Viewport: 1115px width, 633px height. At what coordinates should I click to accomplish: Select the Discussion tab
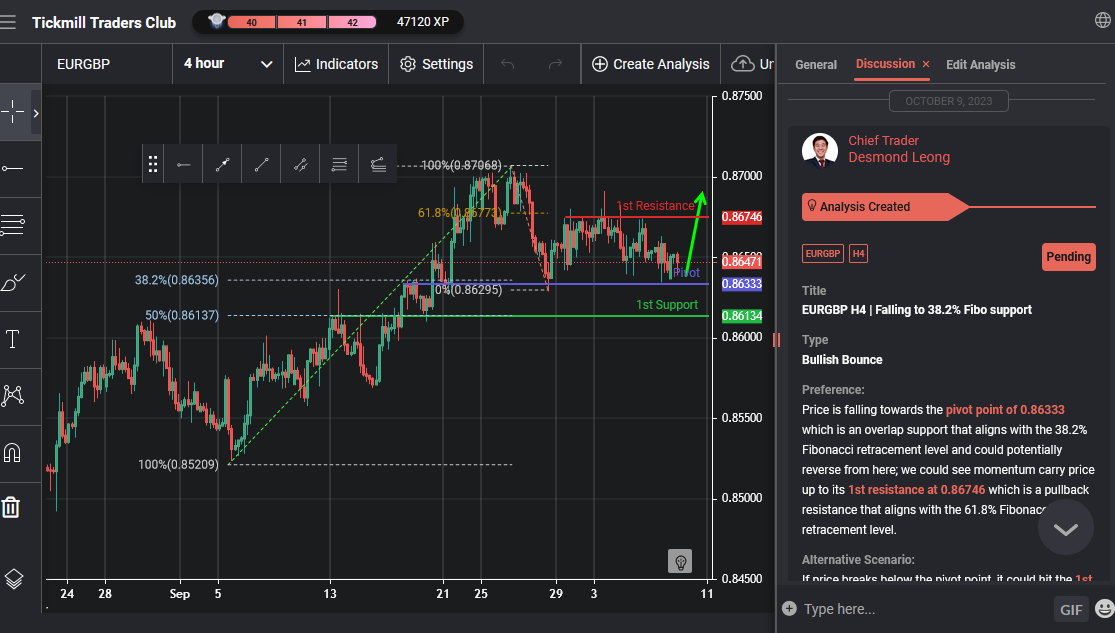click(885, 64)
